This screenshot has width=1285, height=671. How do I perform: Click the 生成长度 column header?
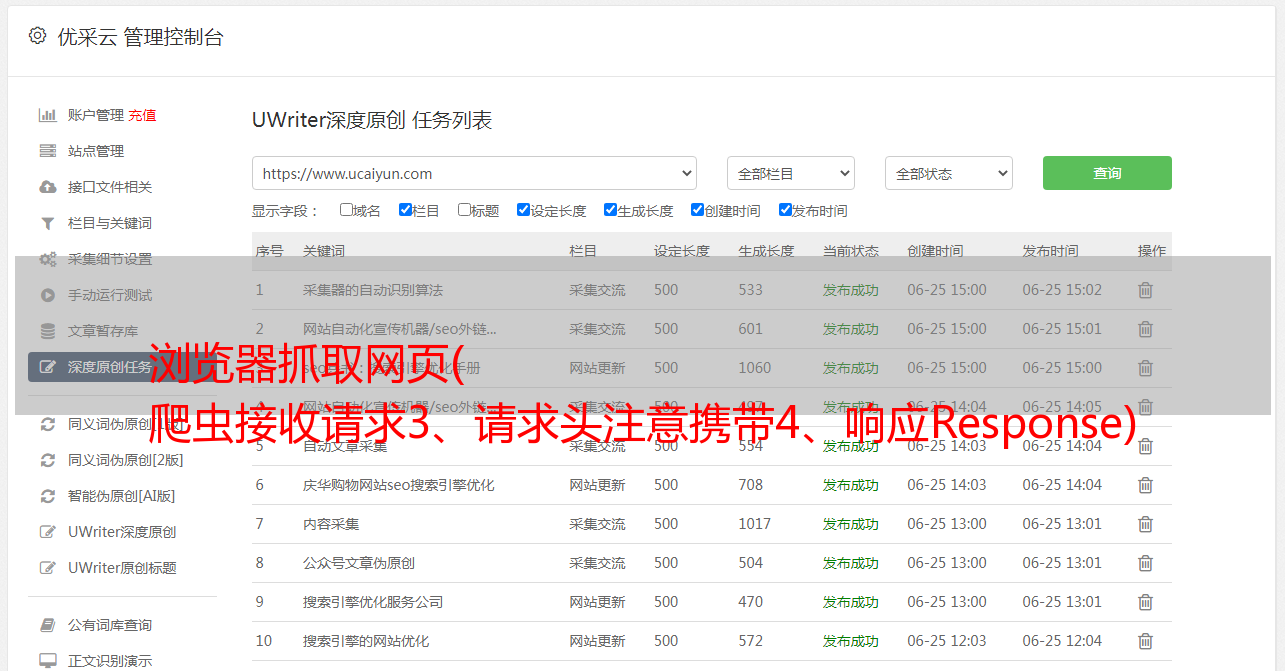pos(766,251)
